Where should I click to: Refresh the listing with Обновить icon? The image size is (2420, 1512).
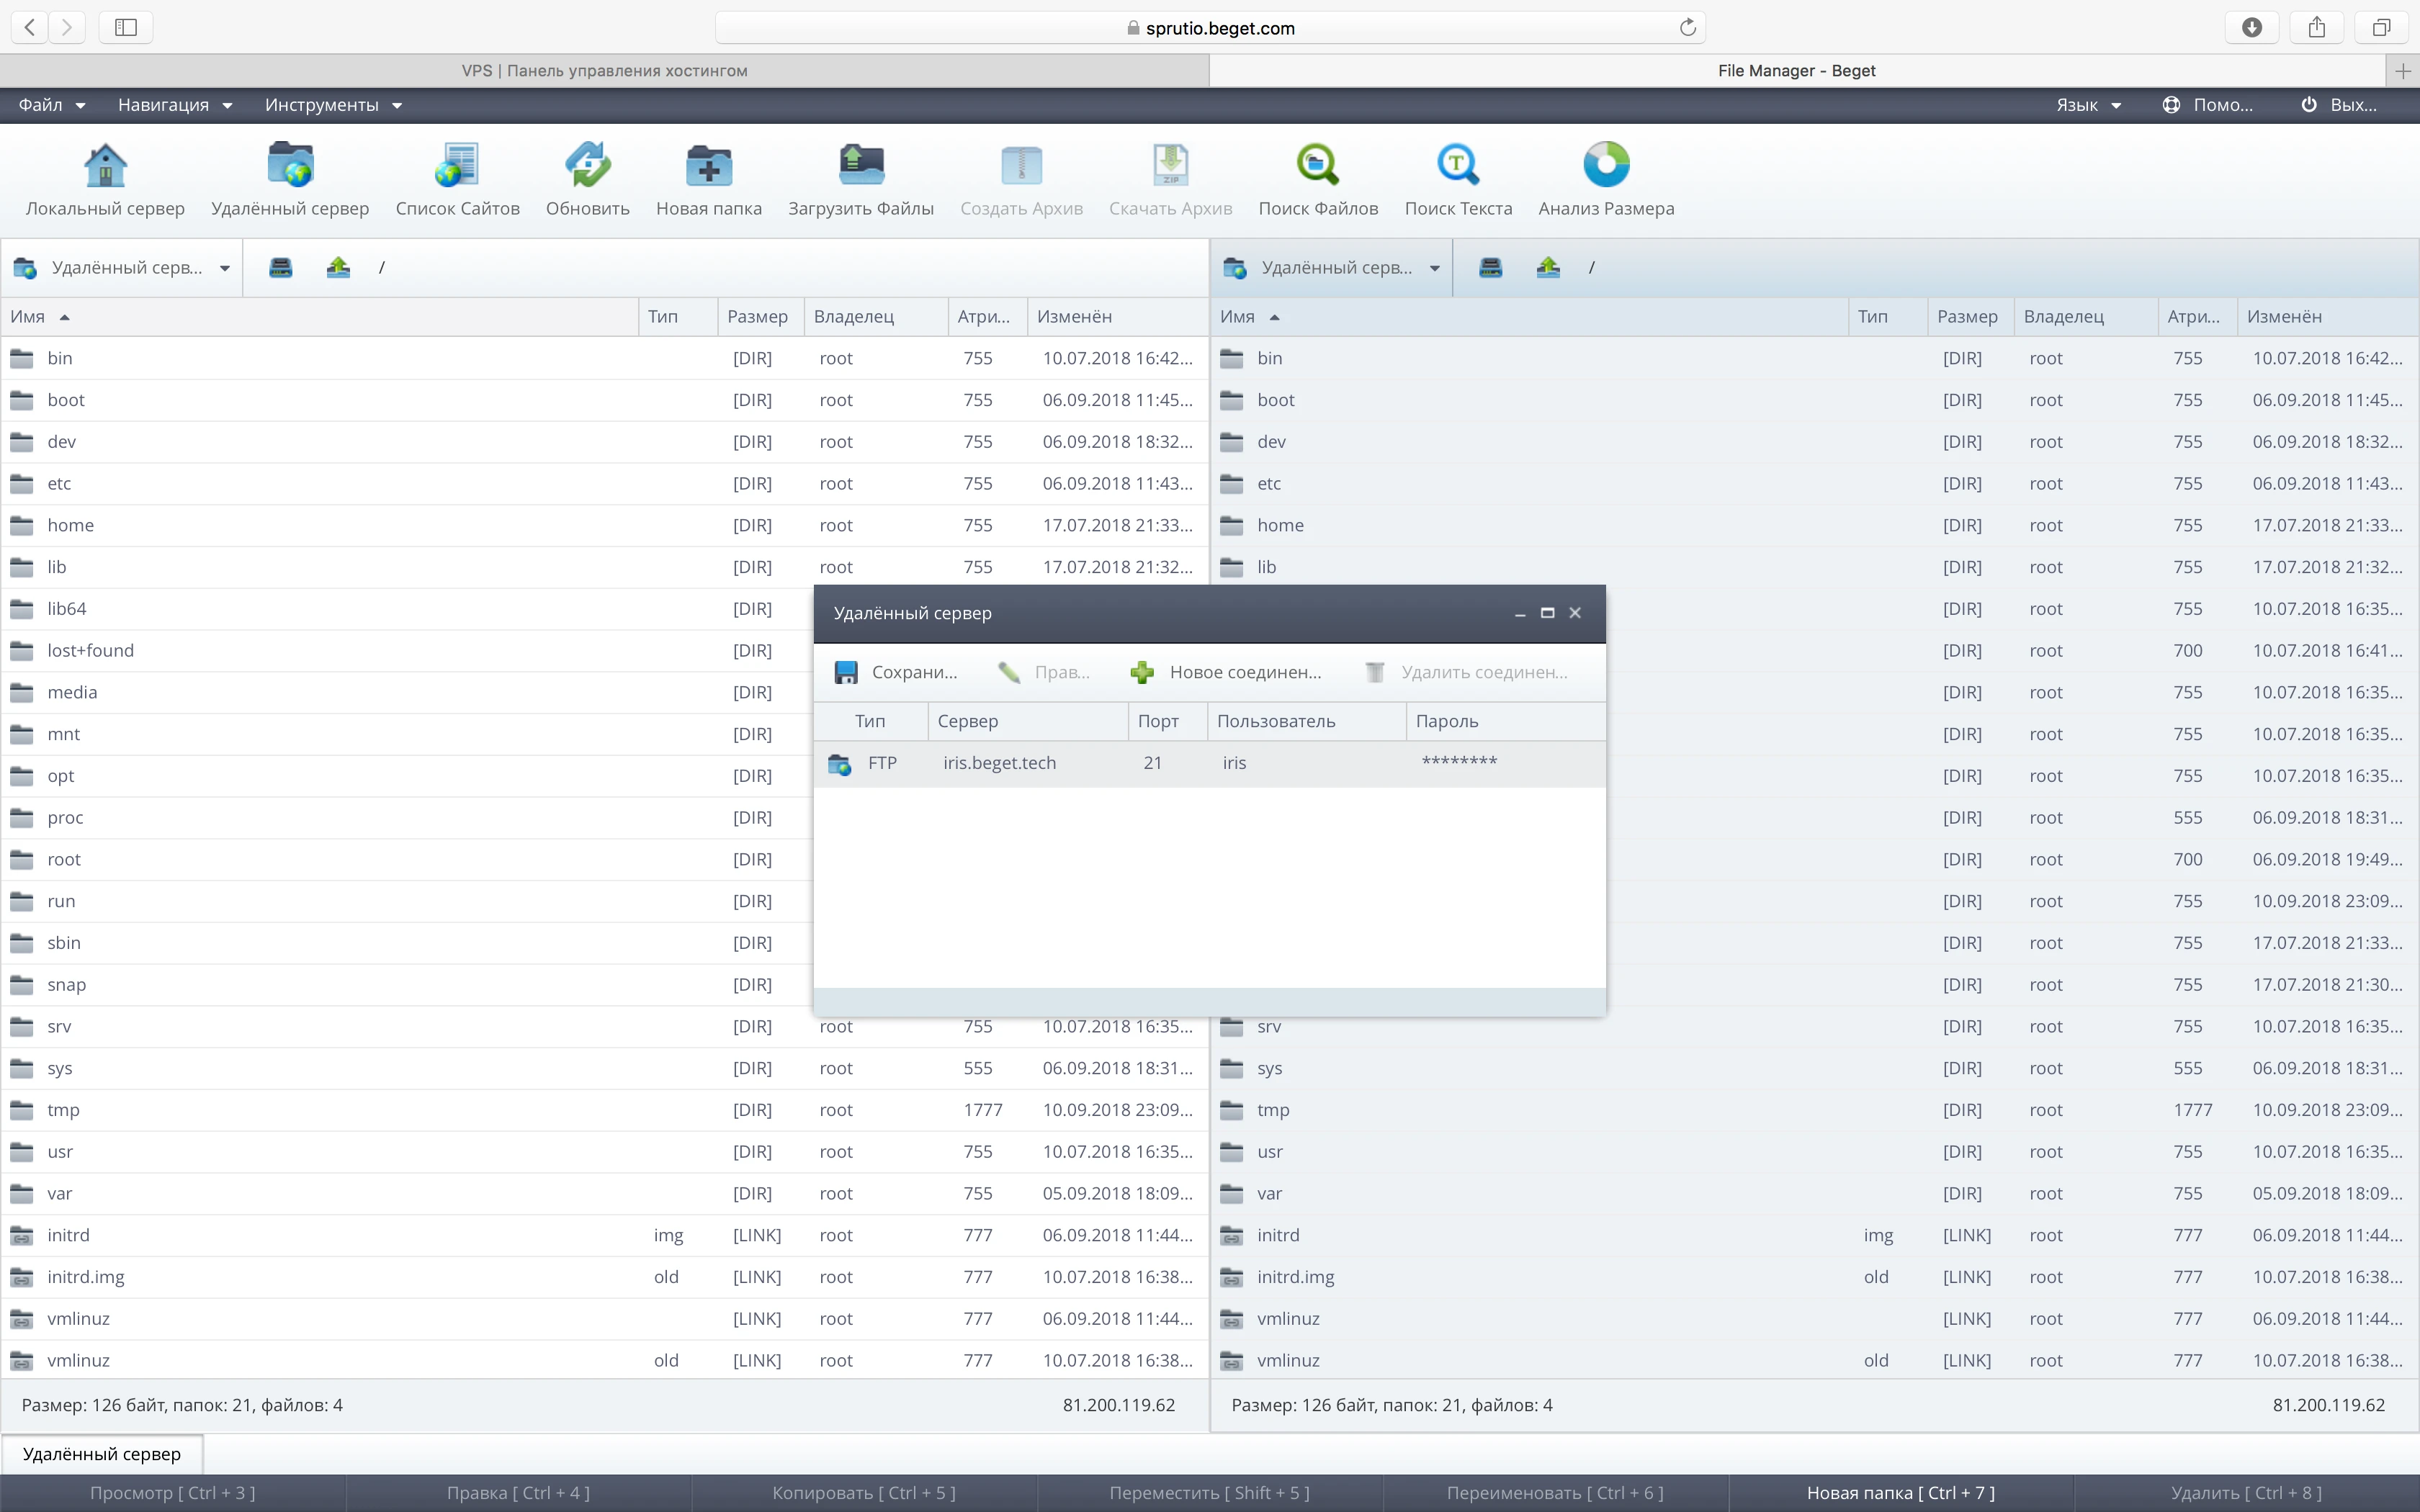coord(587,166)
